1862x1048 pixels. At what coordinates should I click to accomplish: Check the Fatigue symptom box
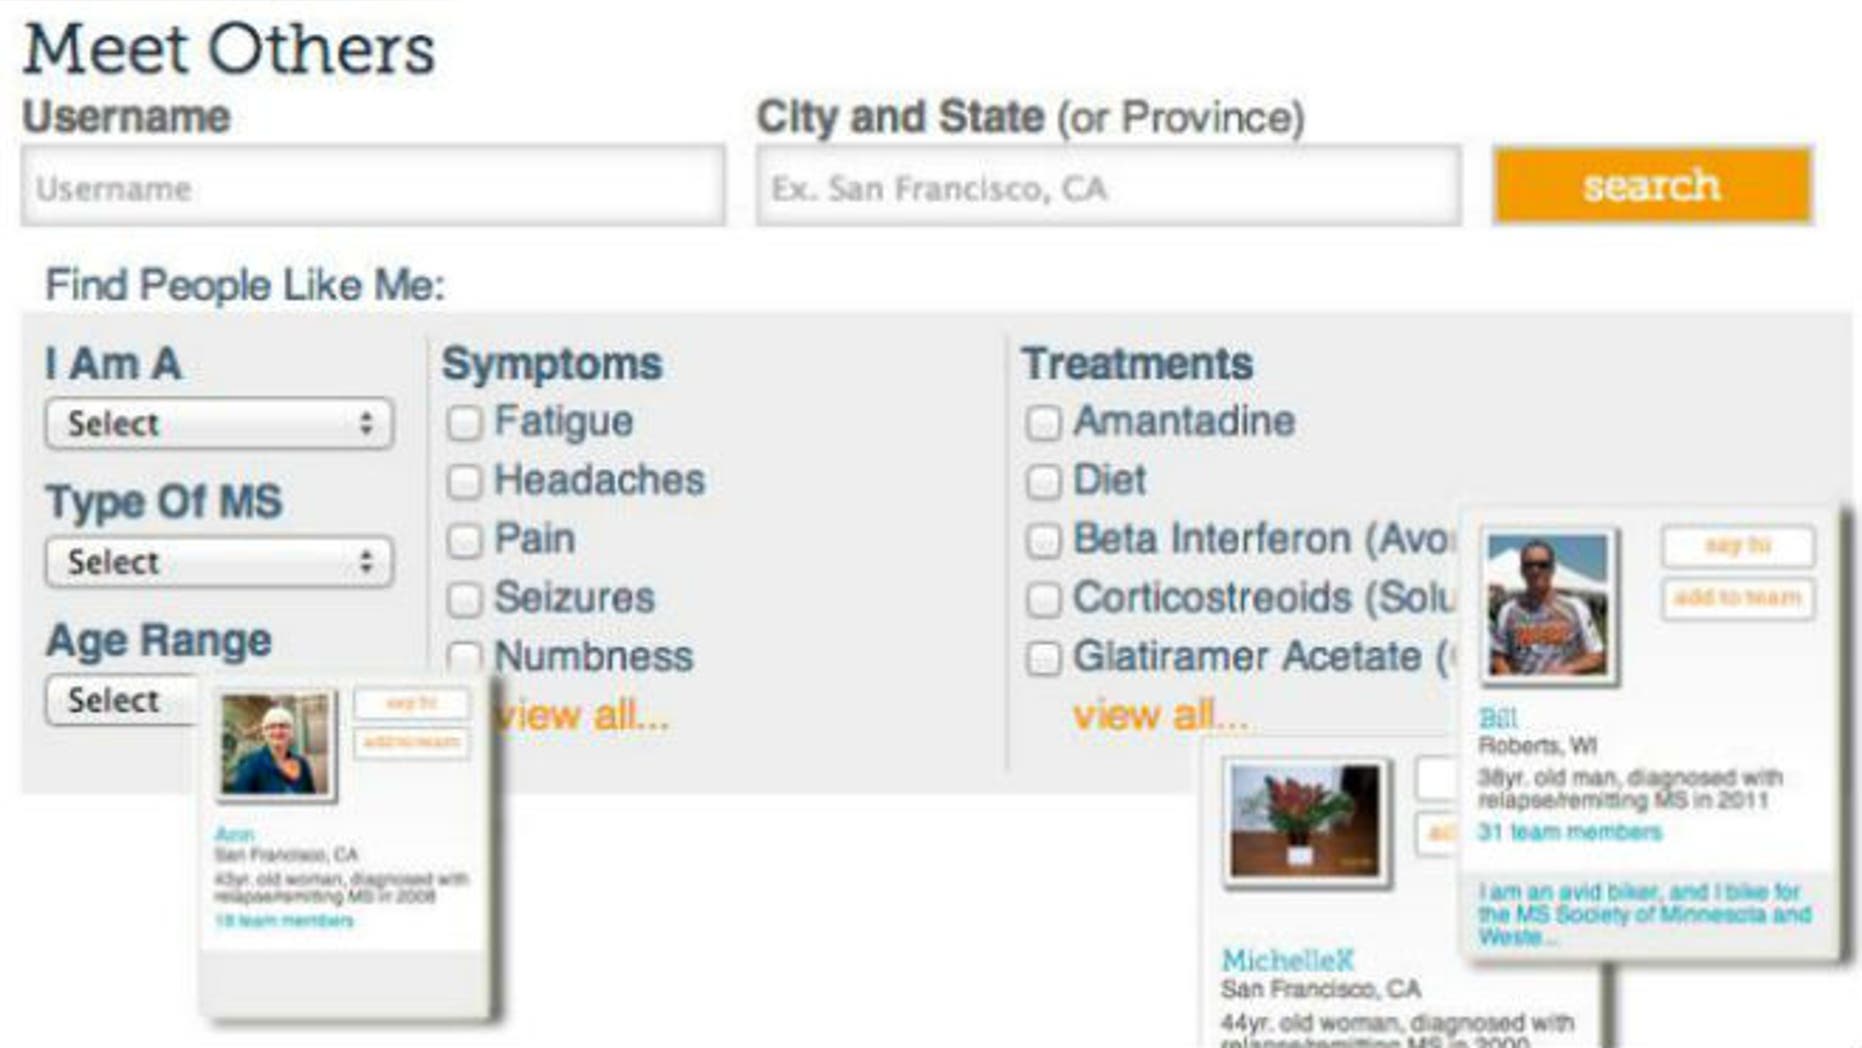pos(464,423)
